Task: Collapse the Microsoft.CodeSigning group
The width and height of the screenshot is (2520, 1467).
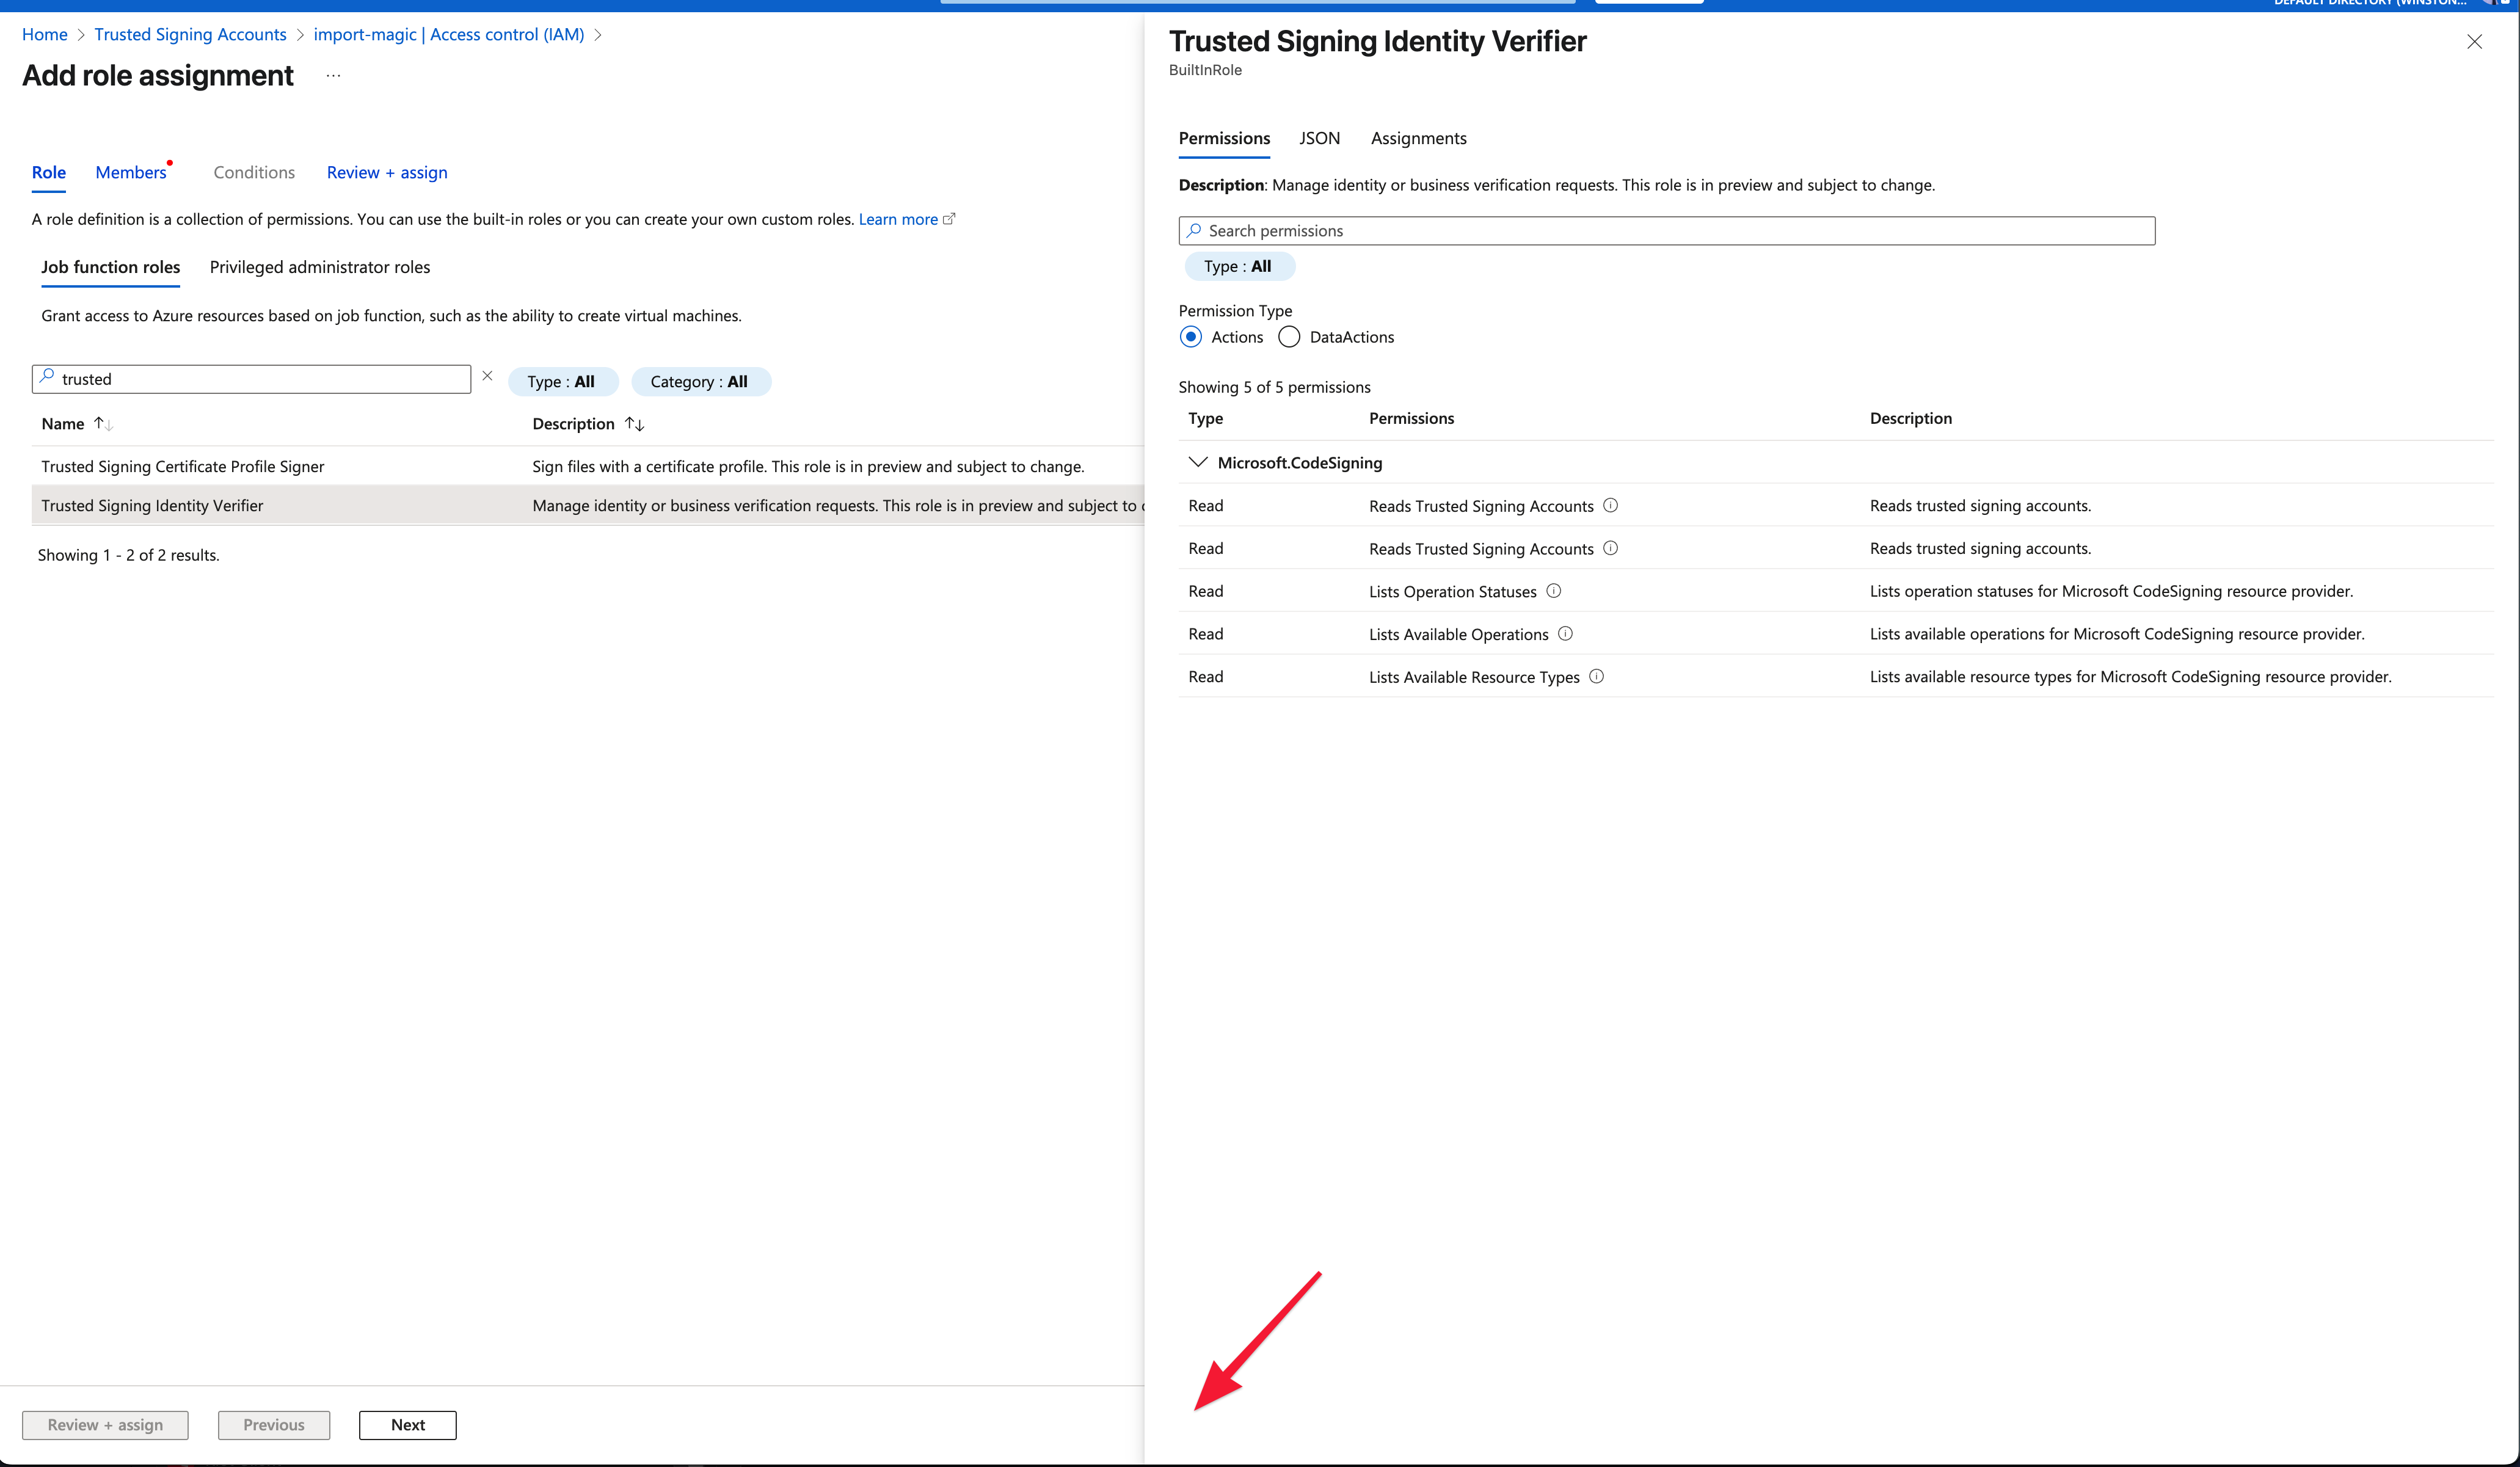Action: 1197,462
